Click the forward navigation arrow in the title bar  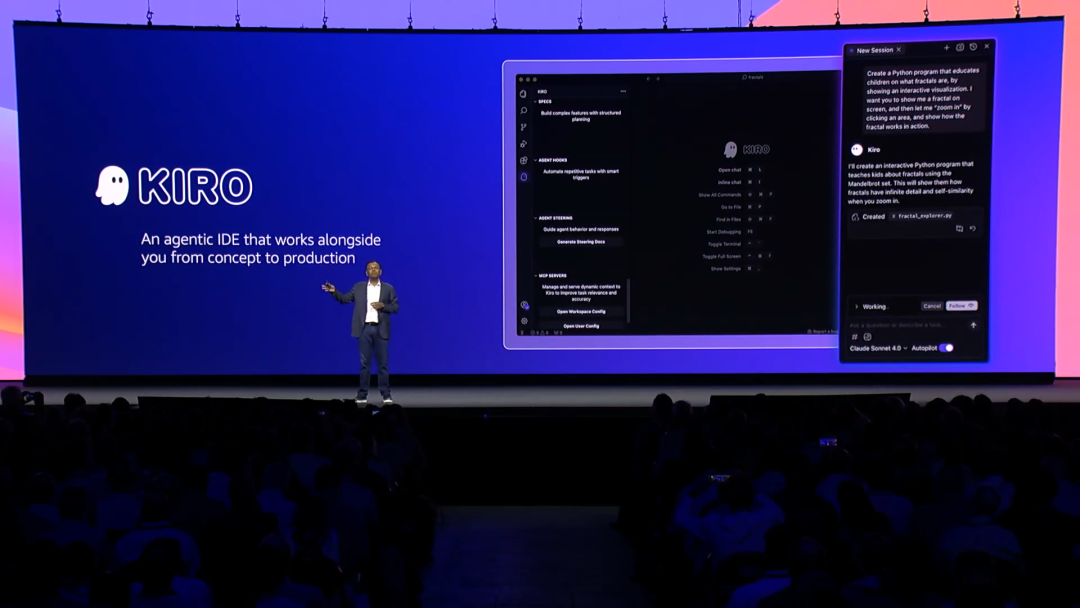pos(658,78)
